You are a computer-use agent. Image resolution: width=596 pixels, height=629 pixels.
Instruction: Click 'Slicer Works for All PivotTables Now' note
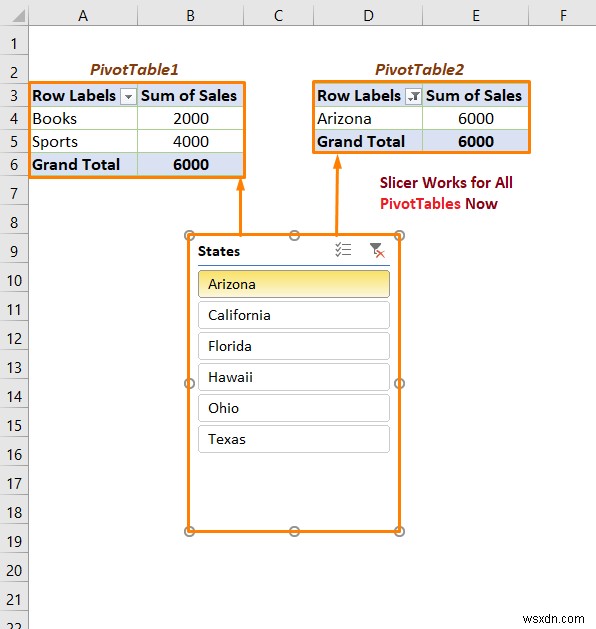click(x=446, y=193)
